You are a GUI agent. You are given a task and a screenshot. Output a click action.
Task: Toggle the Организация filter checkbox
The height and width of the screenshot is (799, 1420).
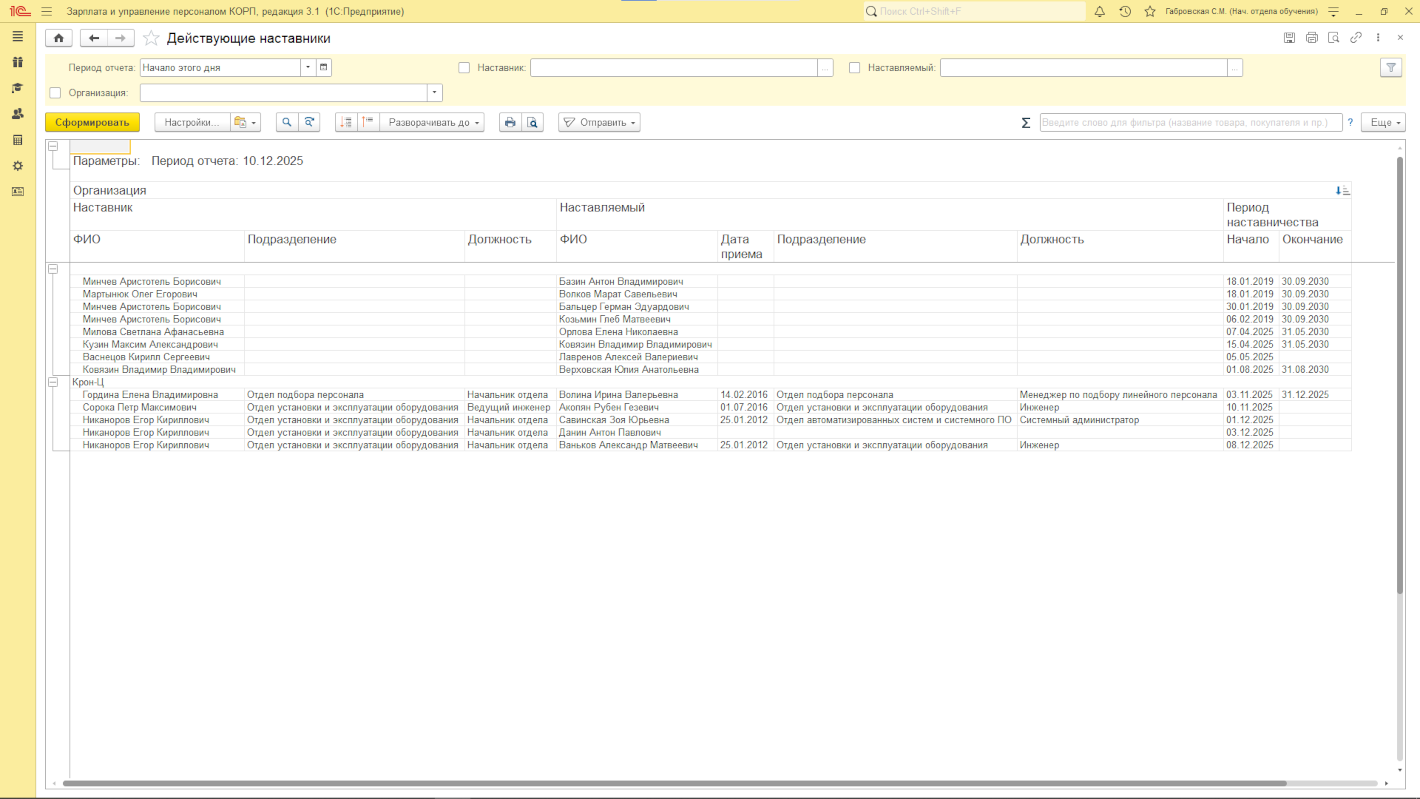(55, 93)
